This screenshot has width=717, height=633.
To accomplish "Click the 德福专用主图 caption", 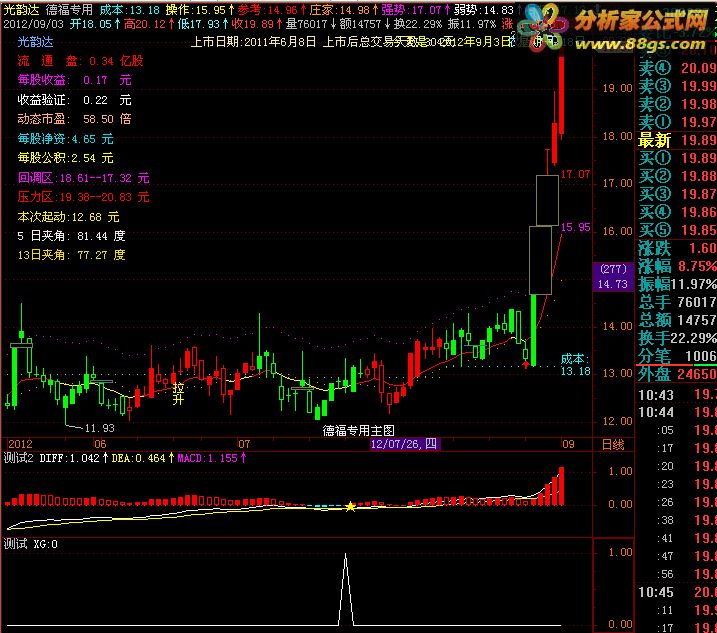I will click(358, 430).
